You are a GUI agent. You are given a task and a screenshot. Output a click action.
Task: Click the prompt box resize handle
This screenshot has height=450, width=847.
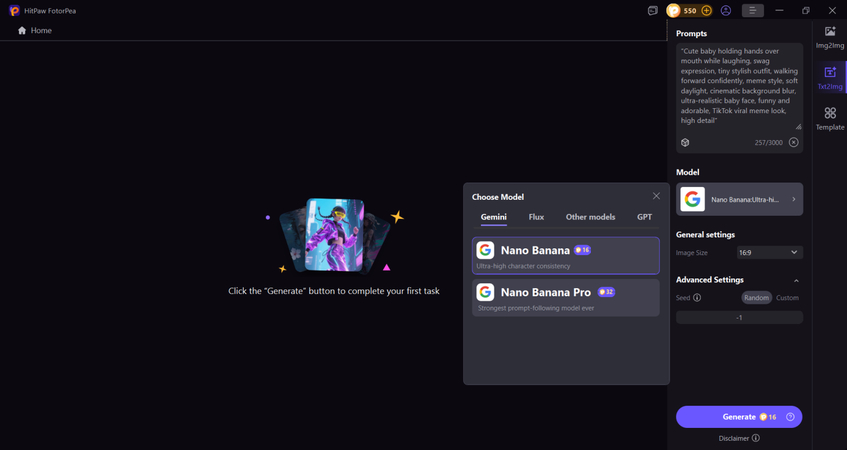tap(798, 127)
